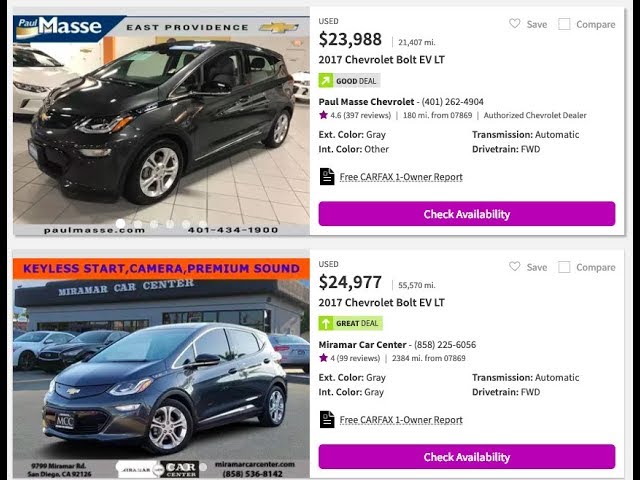Open Free CARFAX 1-Owner Report for first car
The height and width of the screenshot is (480, 640).
coord(401,177)
